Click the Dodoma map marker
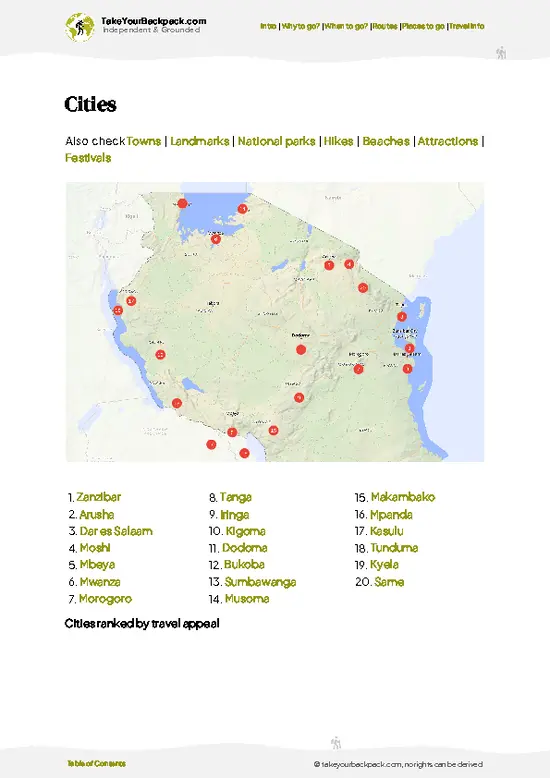This screenshot has height=778, width=550. click(x=301, y=350)
